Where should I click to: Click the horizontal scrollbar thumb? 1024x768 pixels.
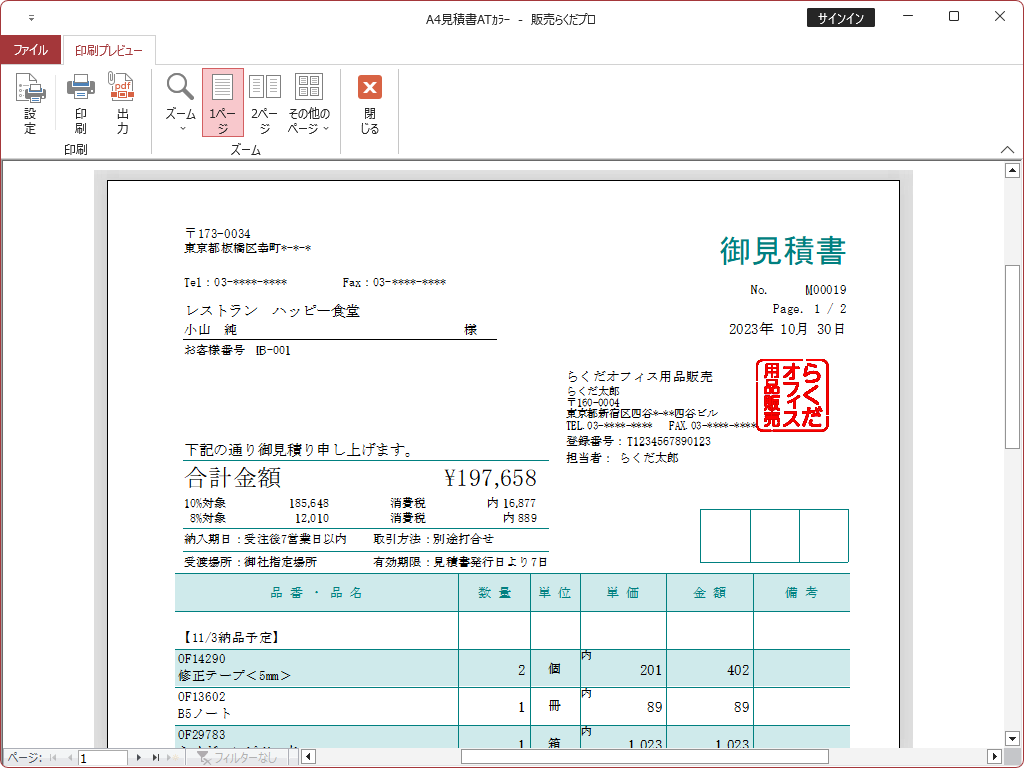pos(645,757)
